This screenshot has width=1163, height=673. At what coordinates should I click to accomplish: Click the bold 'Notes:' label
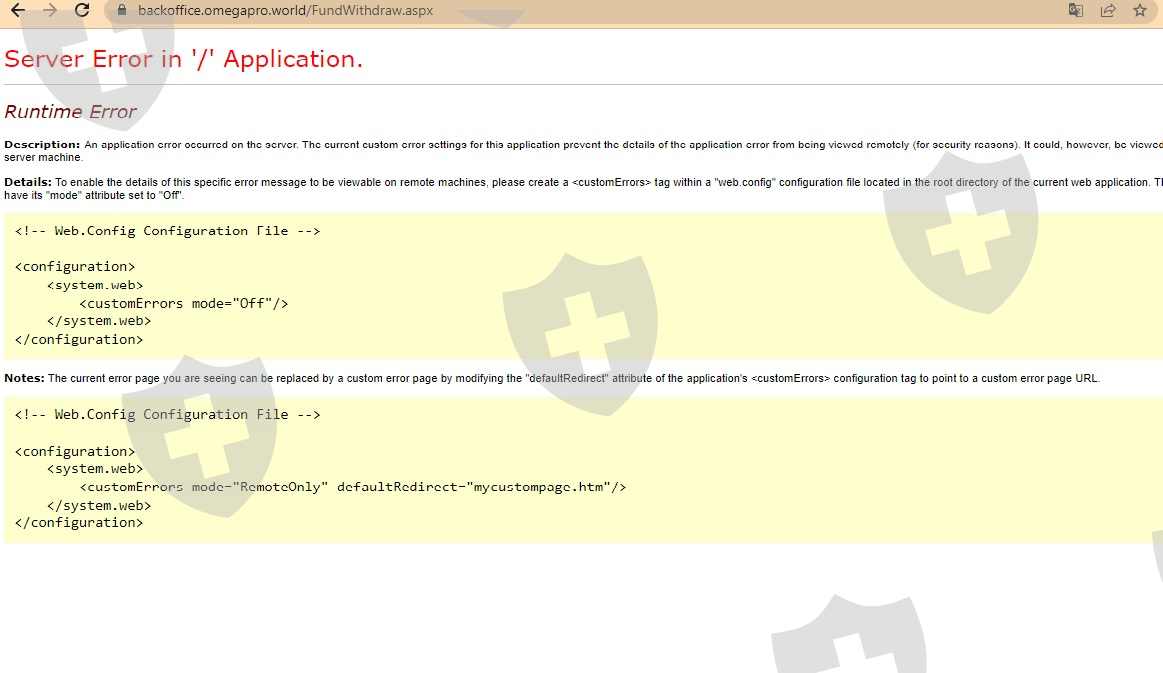(x=24, y=379)
